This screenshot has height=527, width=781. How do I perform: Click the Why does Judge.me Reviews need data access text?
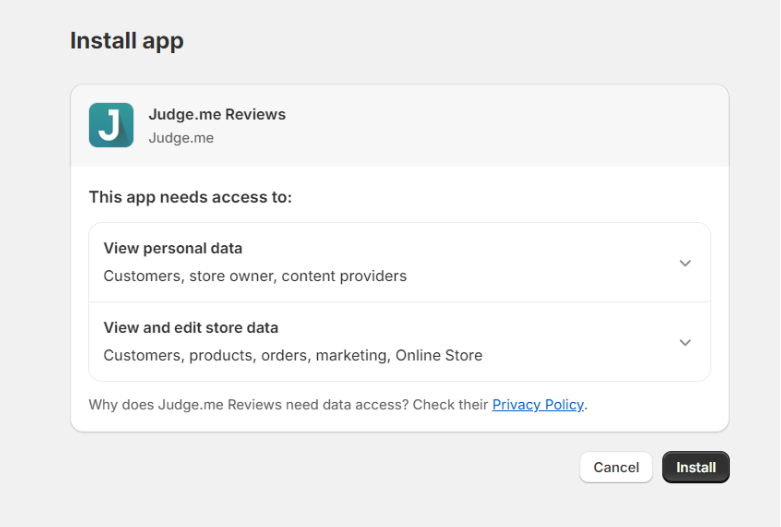point(249,404)
